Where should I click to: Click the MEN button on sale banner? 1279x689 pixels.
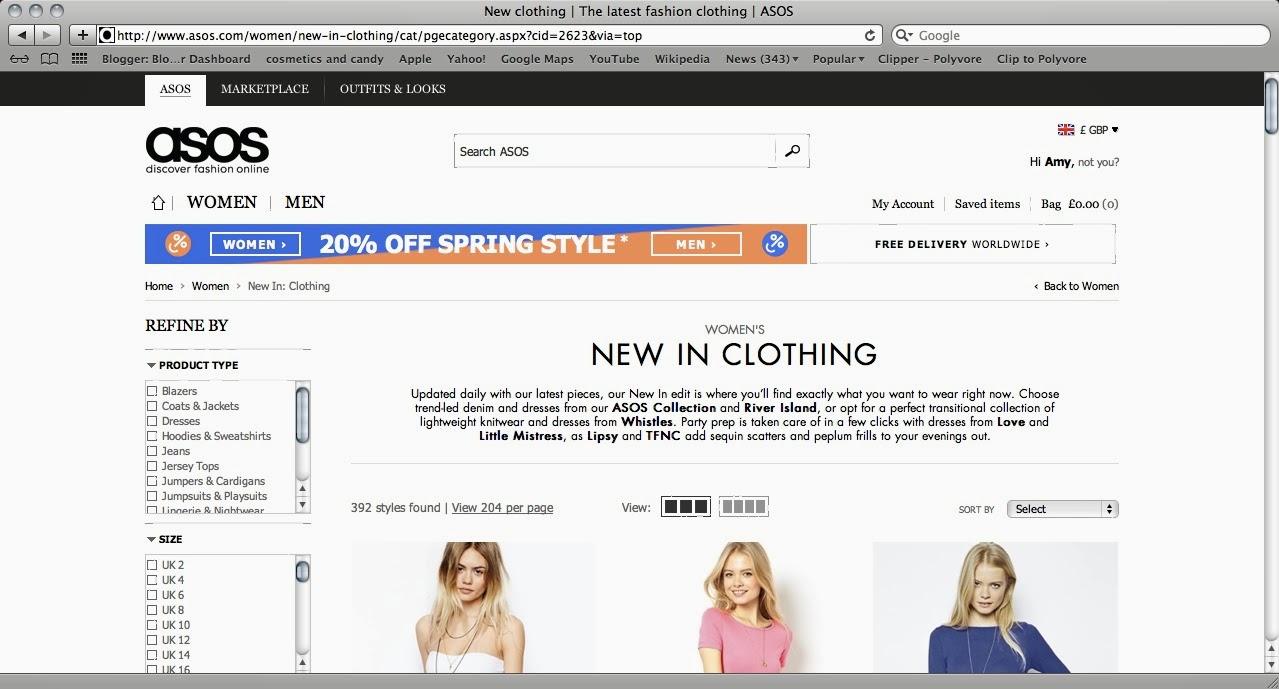click(696, 244)
